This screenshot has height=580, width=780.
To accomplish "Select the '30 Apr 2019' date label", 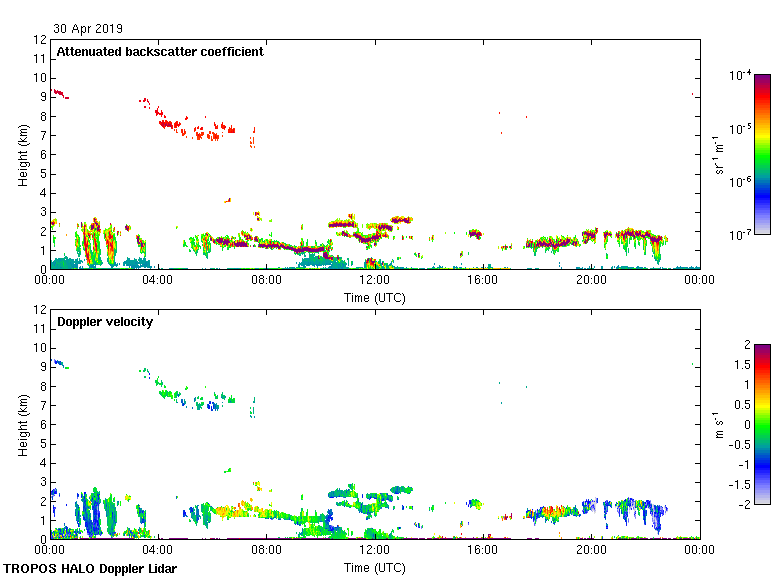I will 89,29.
